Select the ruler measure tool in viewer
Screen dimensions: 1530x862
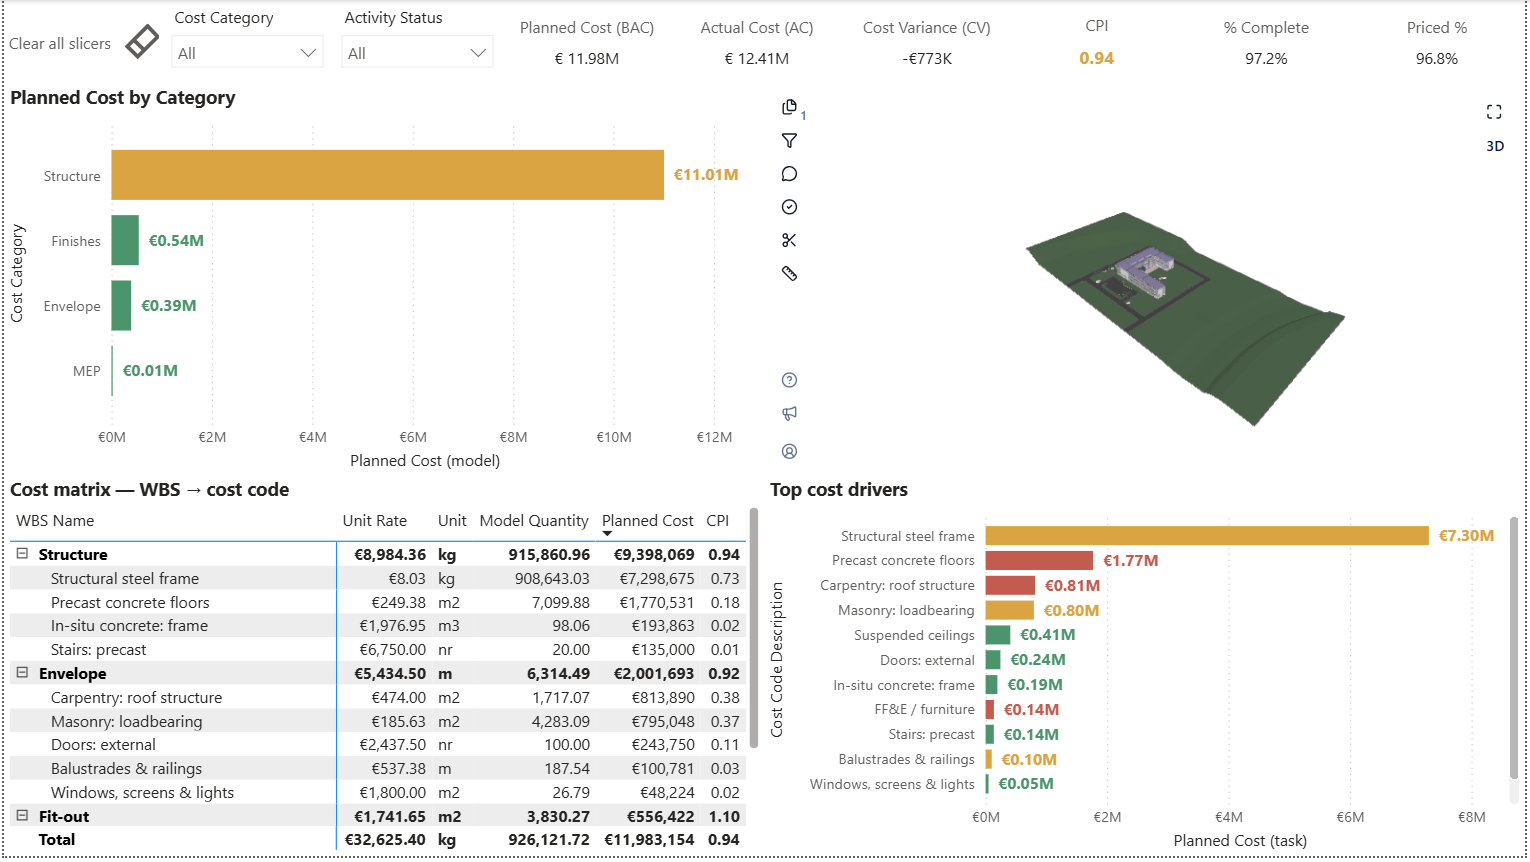[790, 273]
